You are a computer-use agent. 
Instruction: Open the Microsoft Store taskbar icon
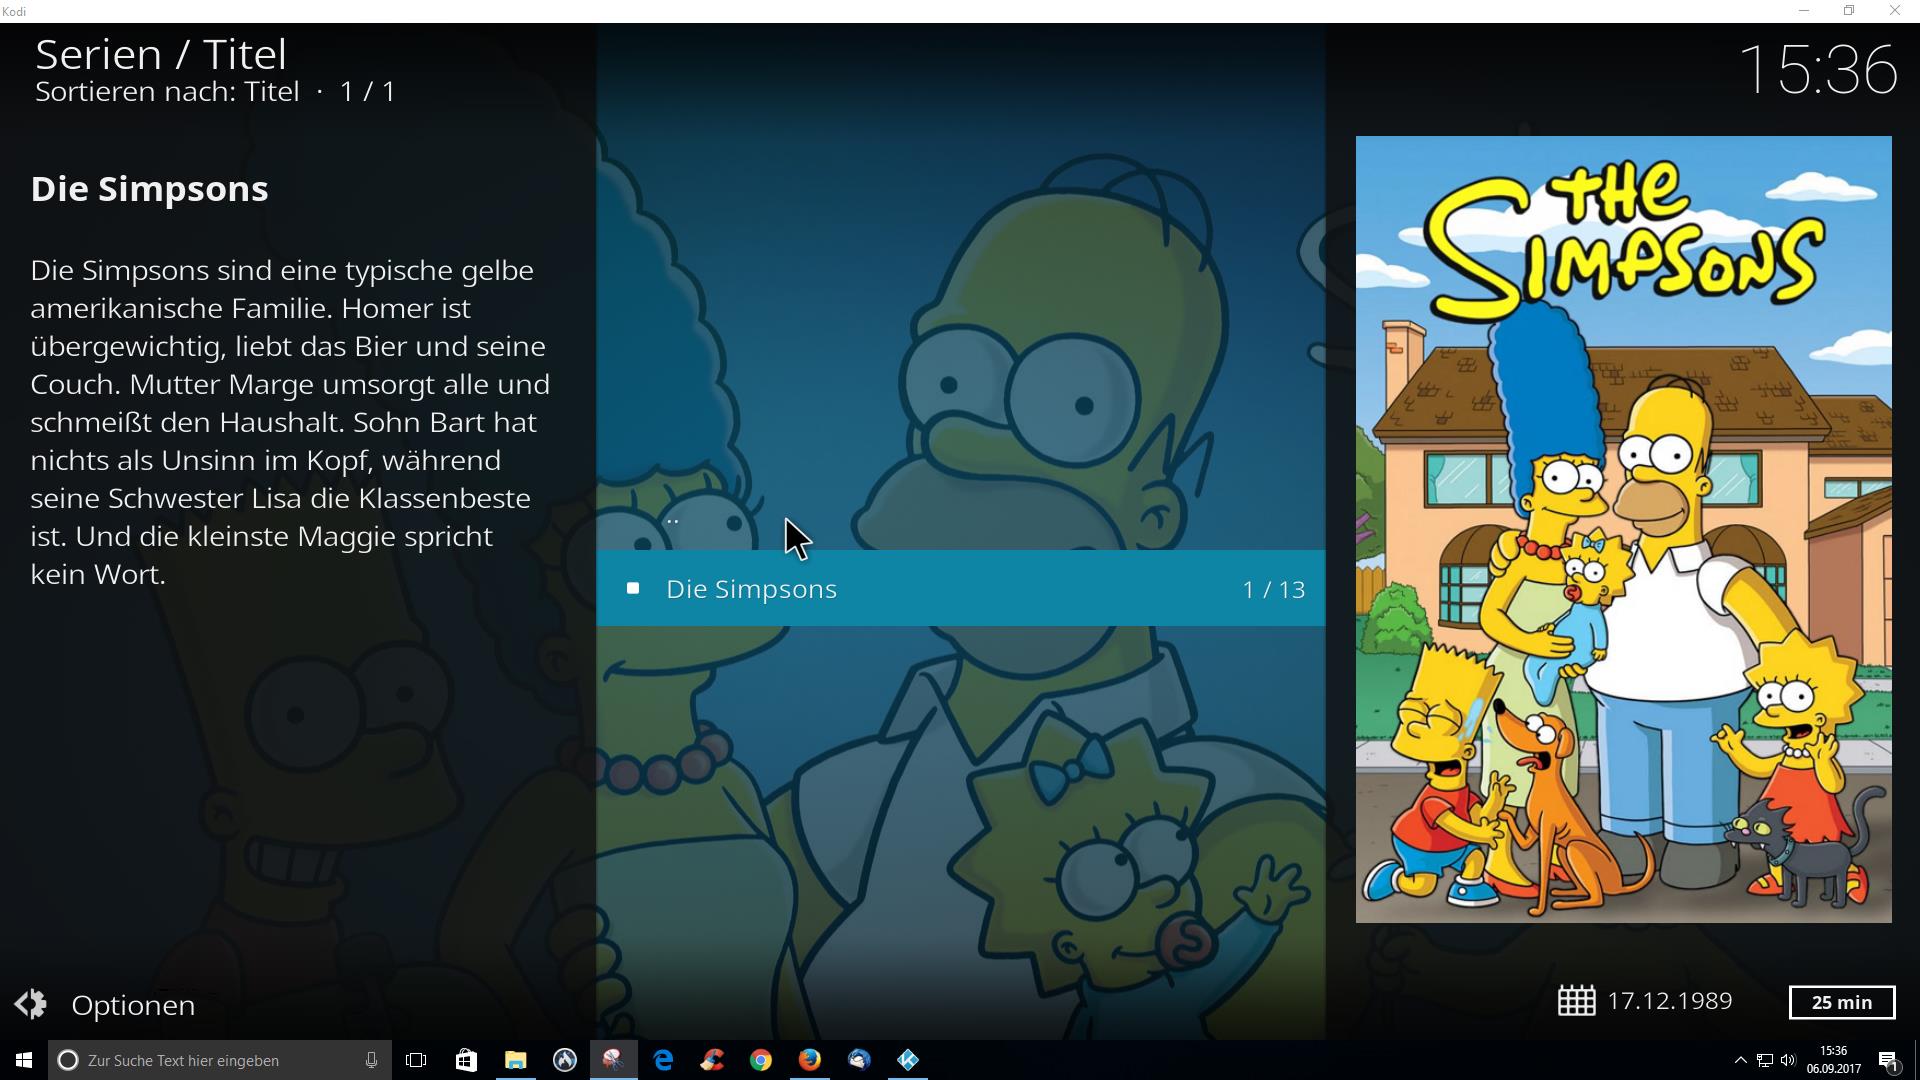coord(466,1060)
